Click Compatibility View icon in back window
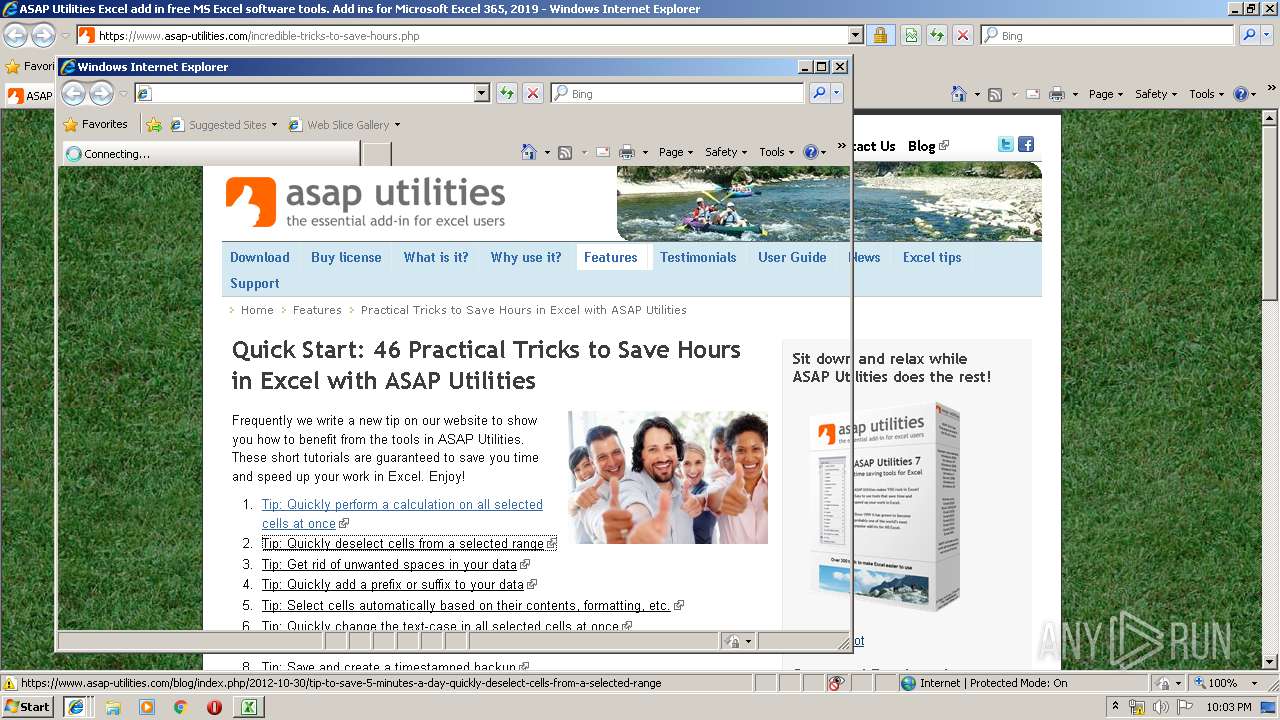Screen dimensions: 1280x720 click(911, 35)
